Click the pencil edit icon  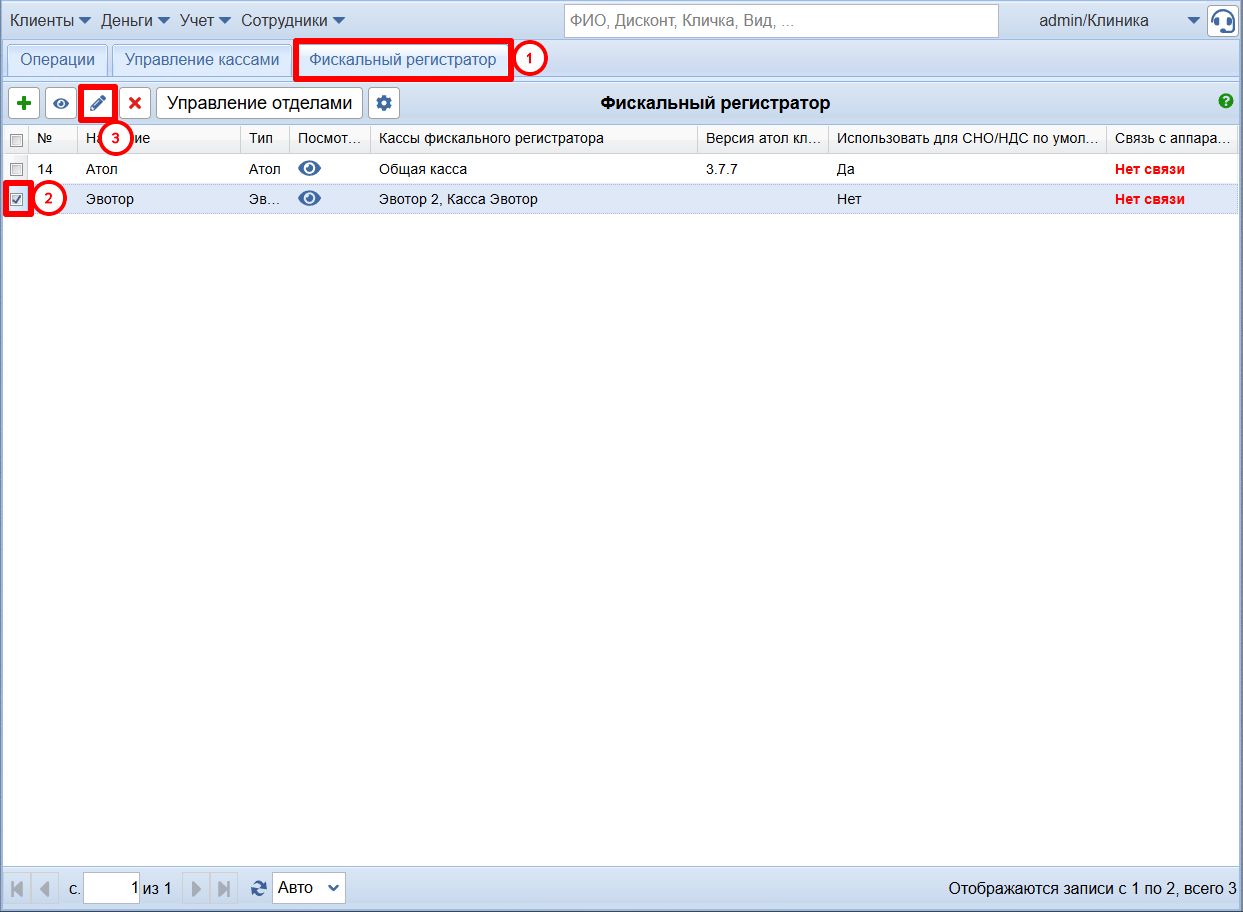click(x=98, y=103)
